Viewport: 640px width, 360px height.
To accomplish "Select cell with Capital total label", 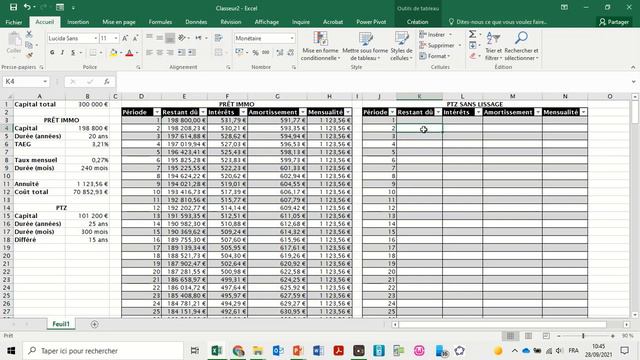I will (39, 104).
